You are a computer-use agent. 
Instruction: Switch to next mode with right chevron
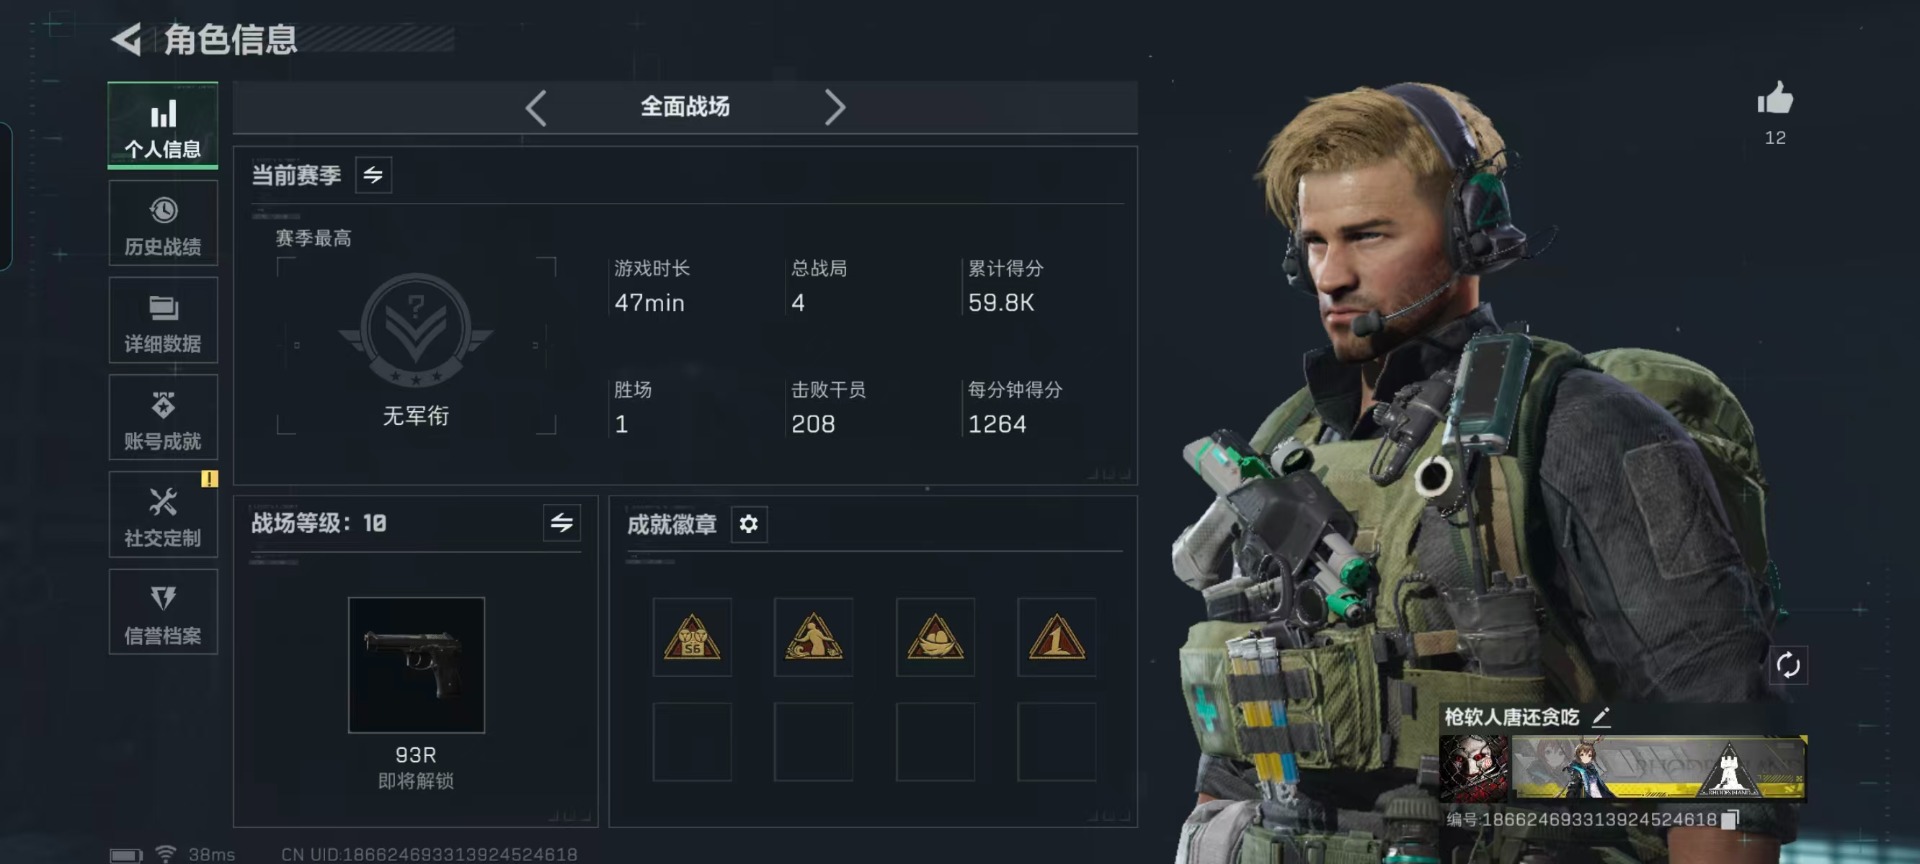[835, 107]
